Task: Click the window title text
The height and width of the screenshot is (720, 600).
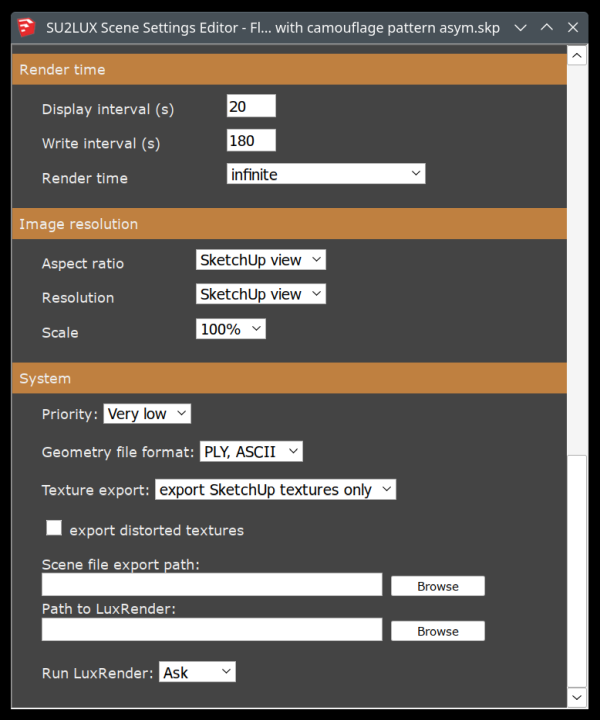Action: (x=273, y=28)
